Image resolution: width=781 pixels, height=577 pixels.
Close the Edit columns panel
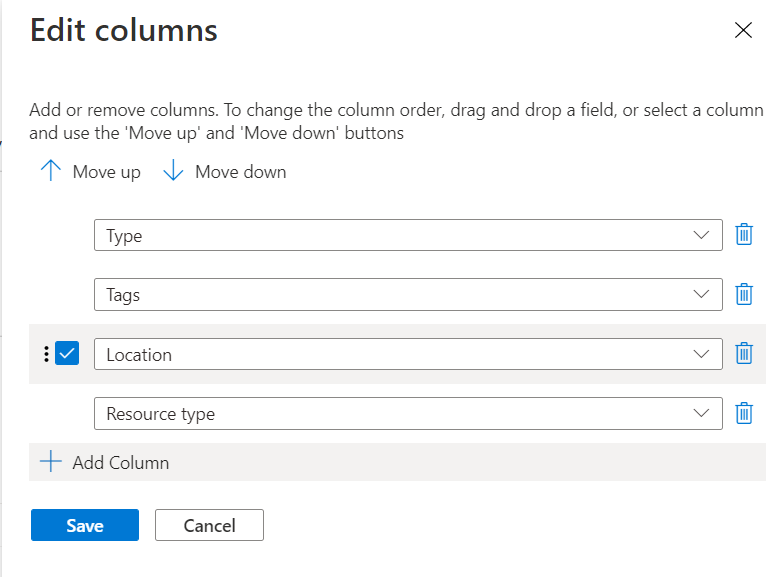coord(743,30)
